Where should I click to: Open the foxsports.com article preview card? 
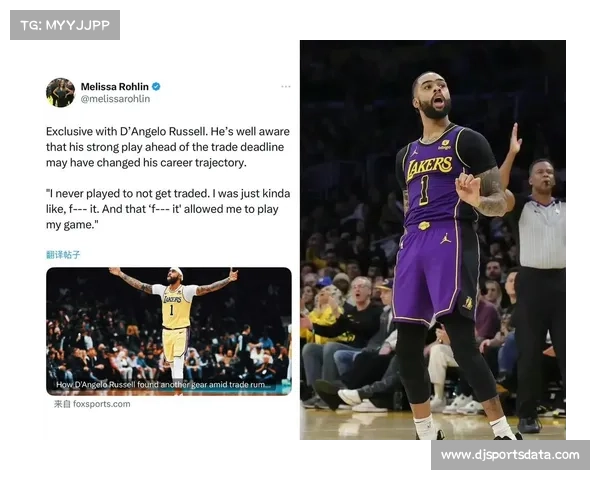coord(169,331)
